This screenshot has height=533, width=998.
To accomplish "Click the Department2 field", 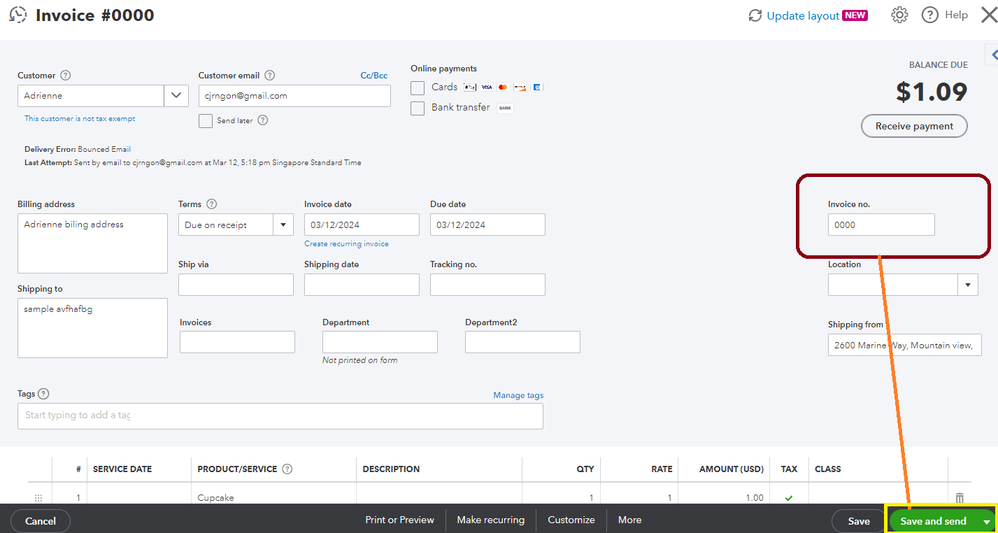I will coord(523,342).
